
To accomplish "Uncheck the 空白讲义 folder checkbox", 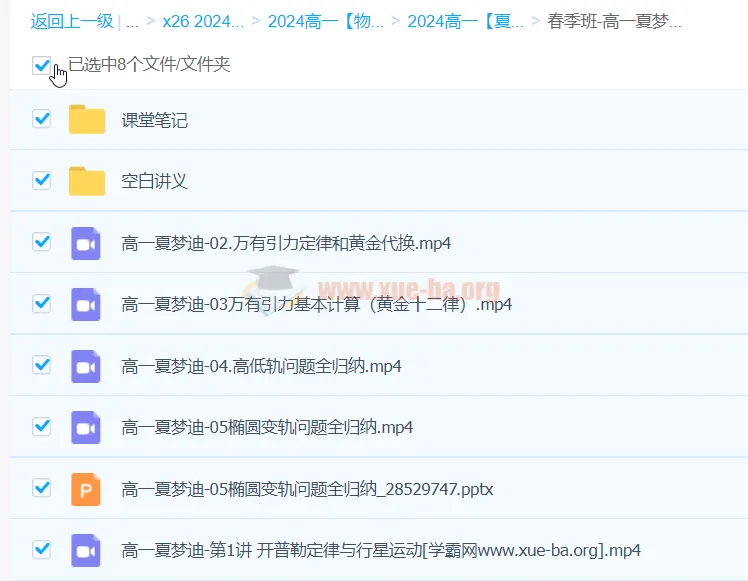I will [x=42, y=180].
